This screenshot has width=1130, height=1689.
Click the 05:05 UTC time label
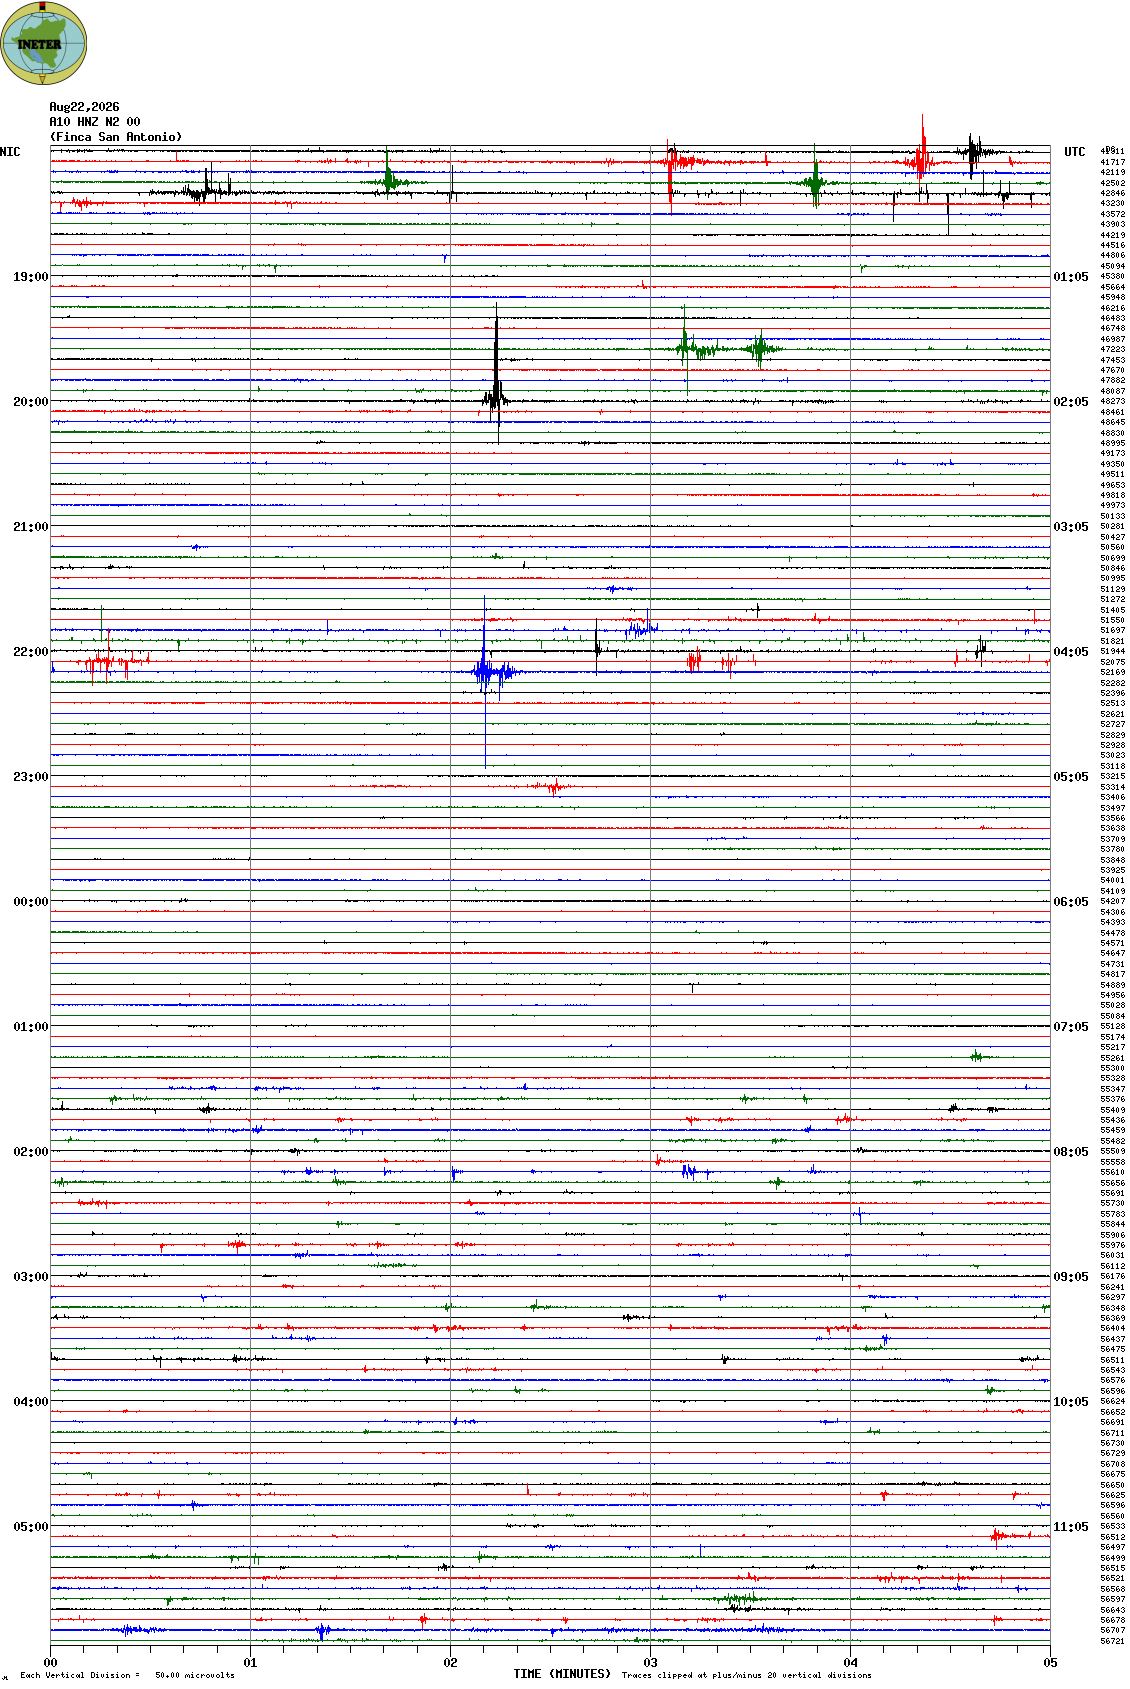tap(1071, 777)
